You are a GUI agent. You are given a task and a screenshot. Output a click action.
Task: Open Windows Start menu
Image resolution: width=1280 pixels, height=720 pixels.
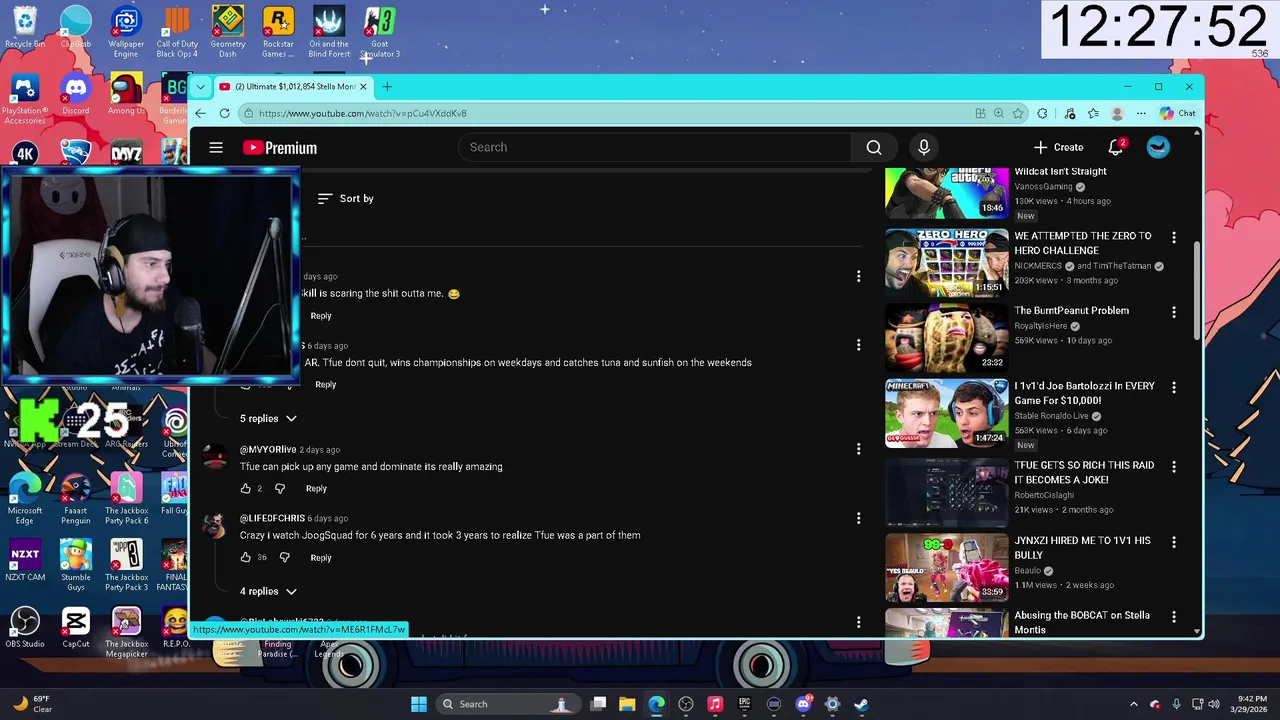419,704
